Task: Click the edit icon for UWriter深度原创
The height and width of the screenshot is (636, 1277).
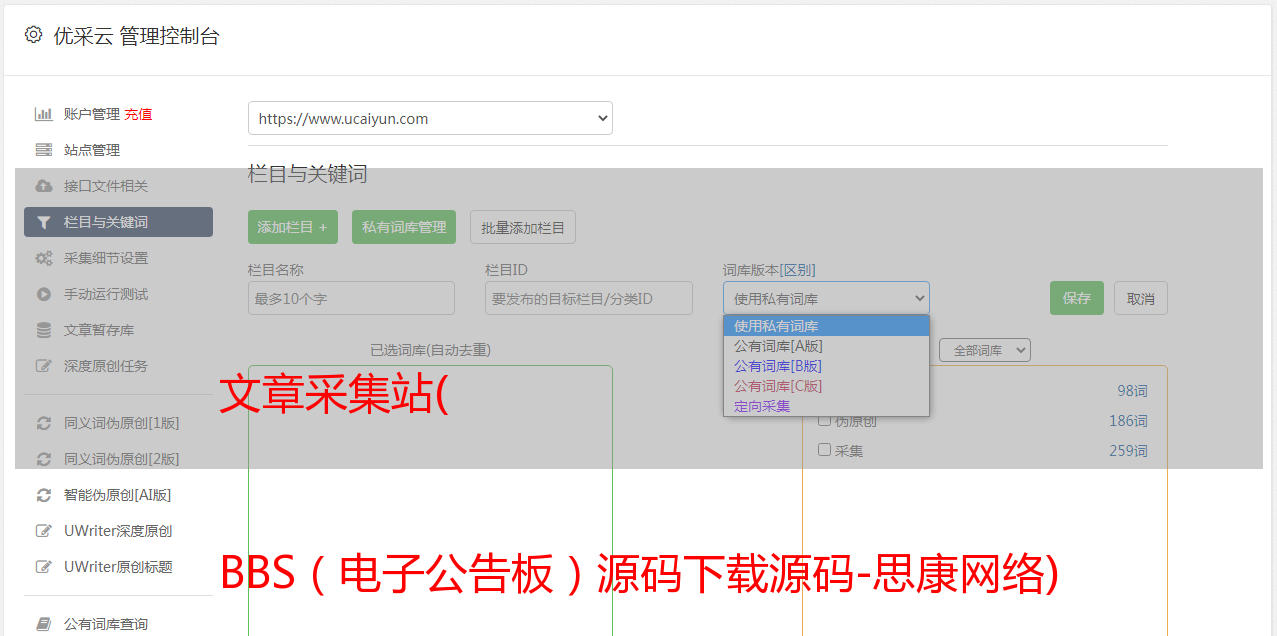Action: [x=44, y=531]
